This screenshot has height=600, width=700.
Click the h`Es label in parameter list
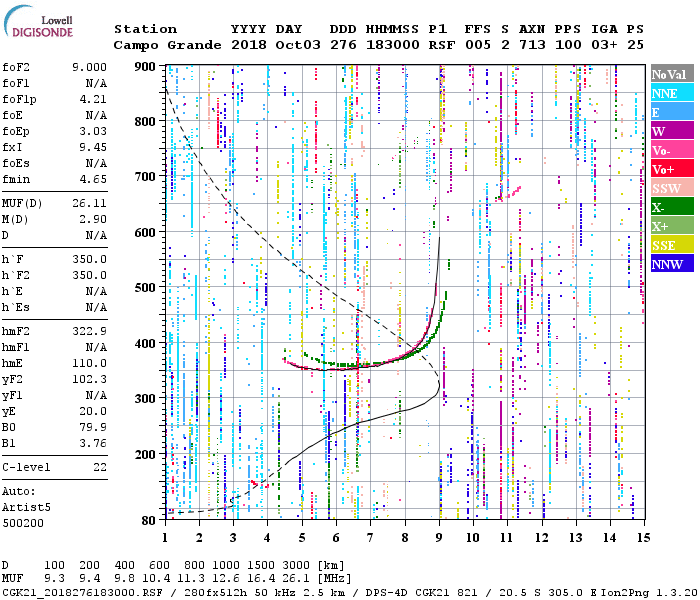[x=16, y=308]
